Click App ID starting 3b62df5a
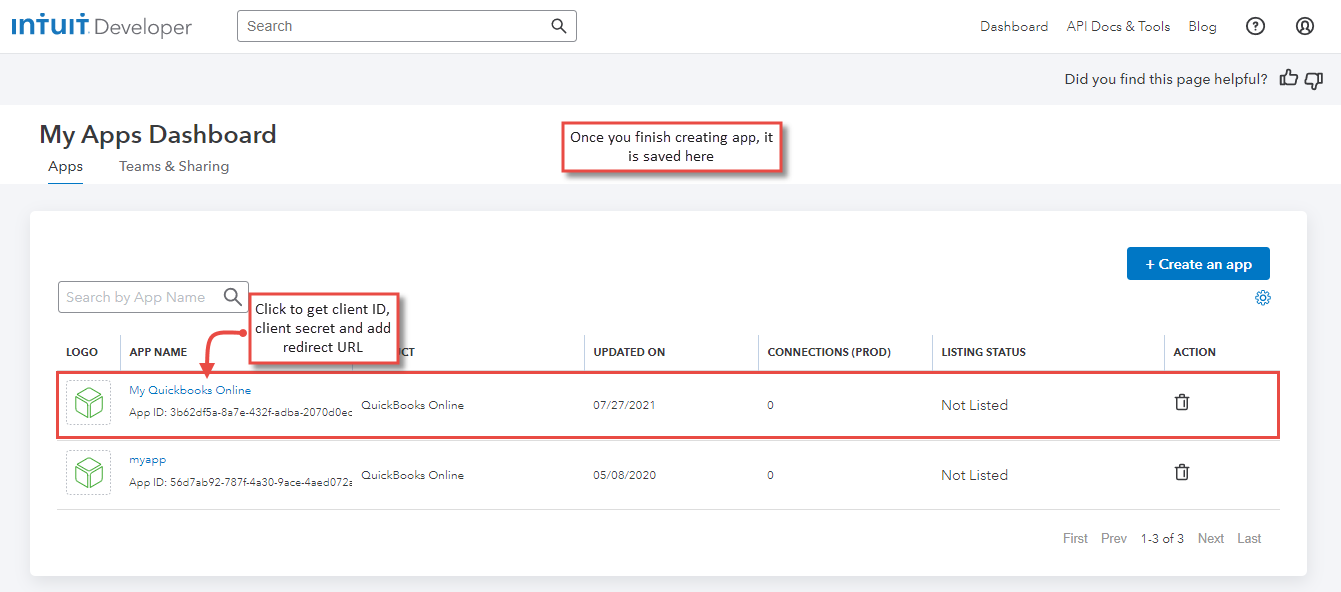Viewport: 1341px width, 592px height. point(241,412)
